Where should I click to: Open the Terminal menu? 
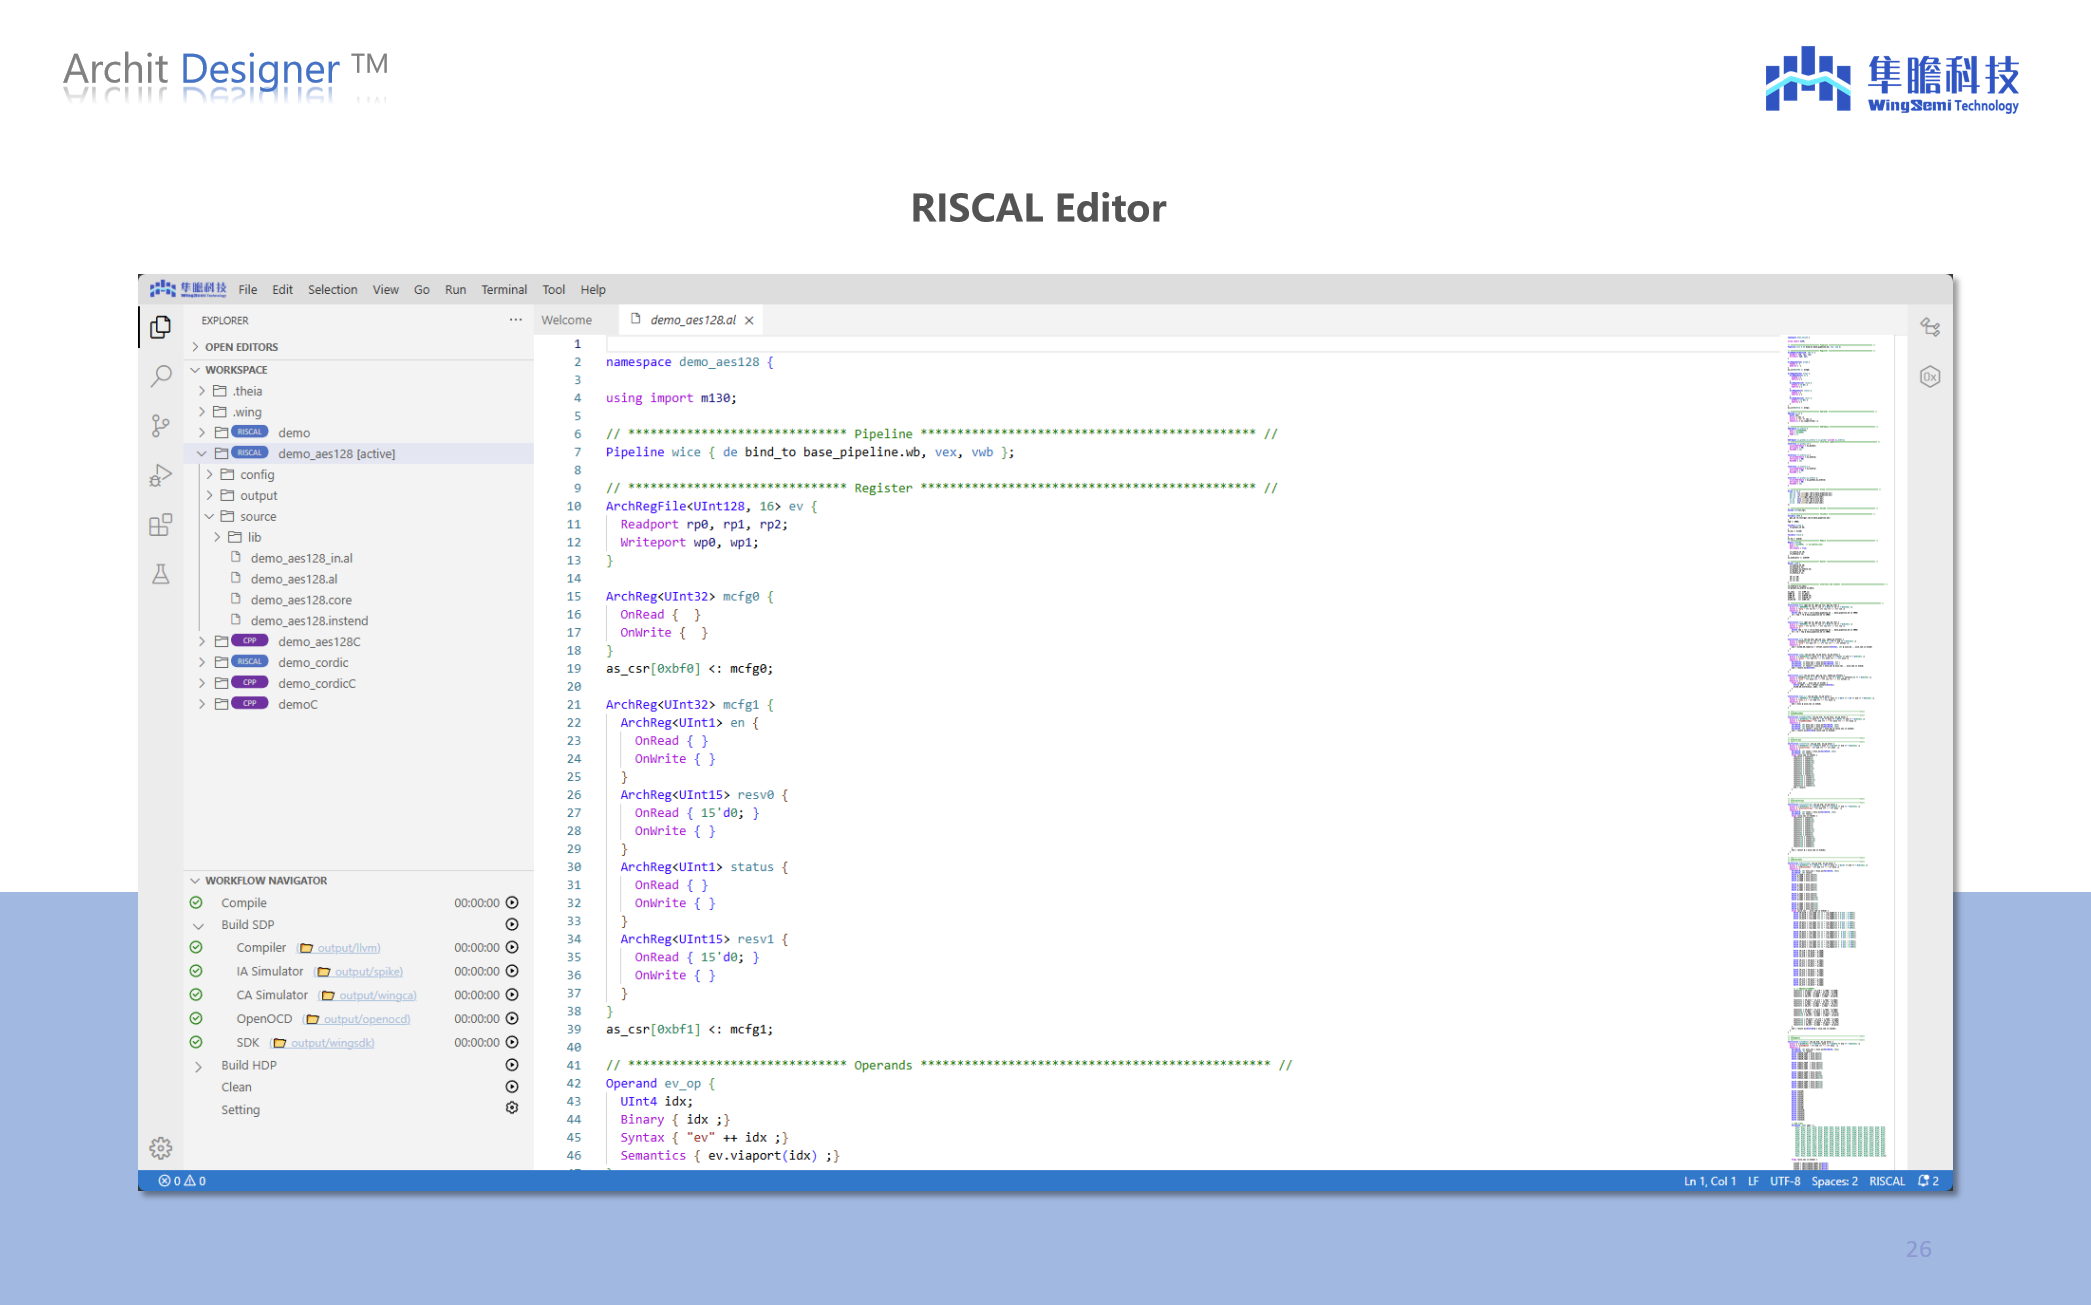504,290
